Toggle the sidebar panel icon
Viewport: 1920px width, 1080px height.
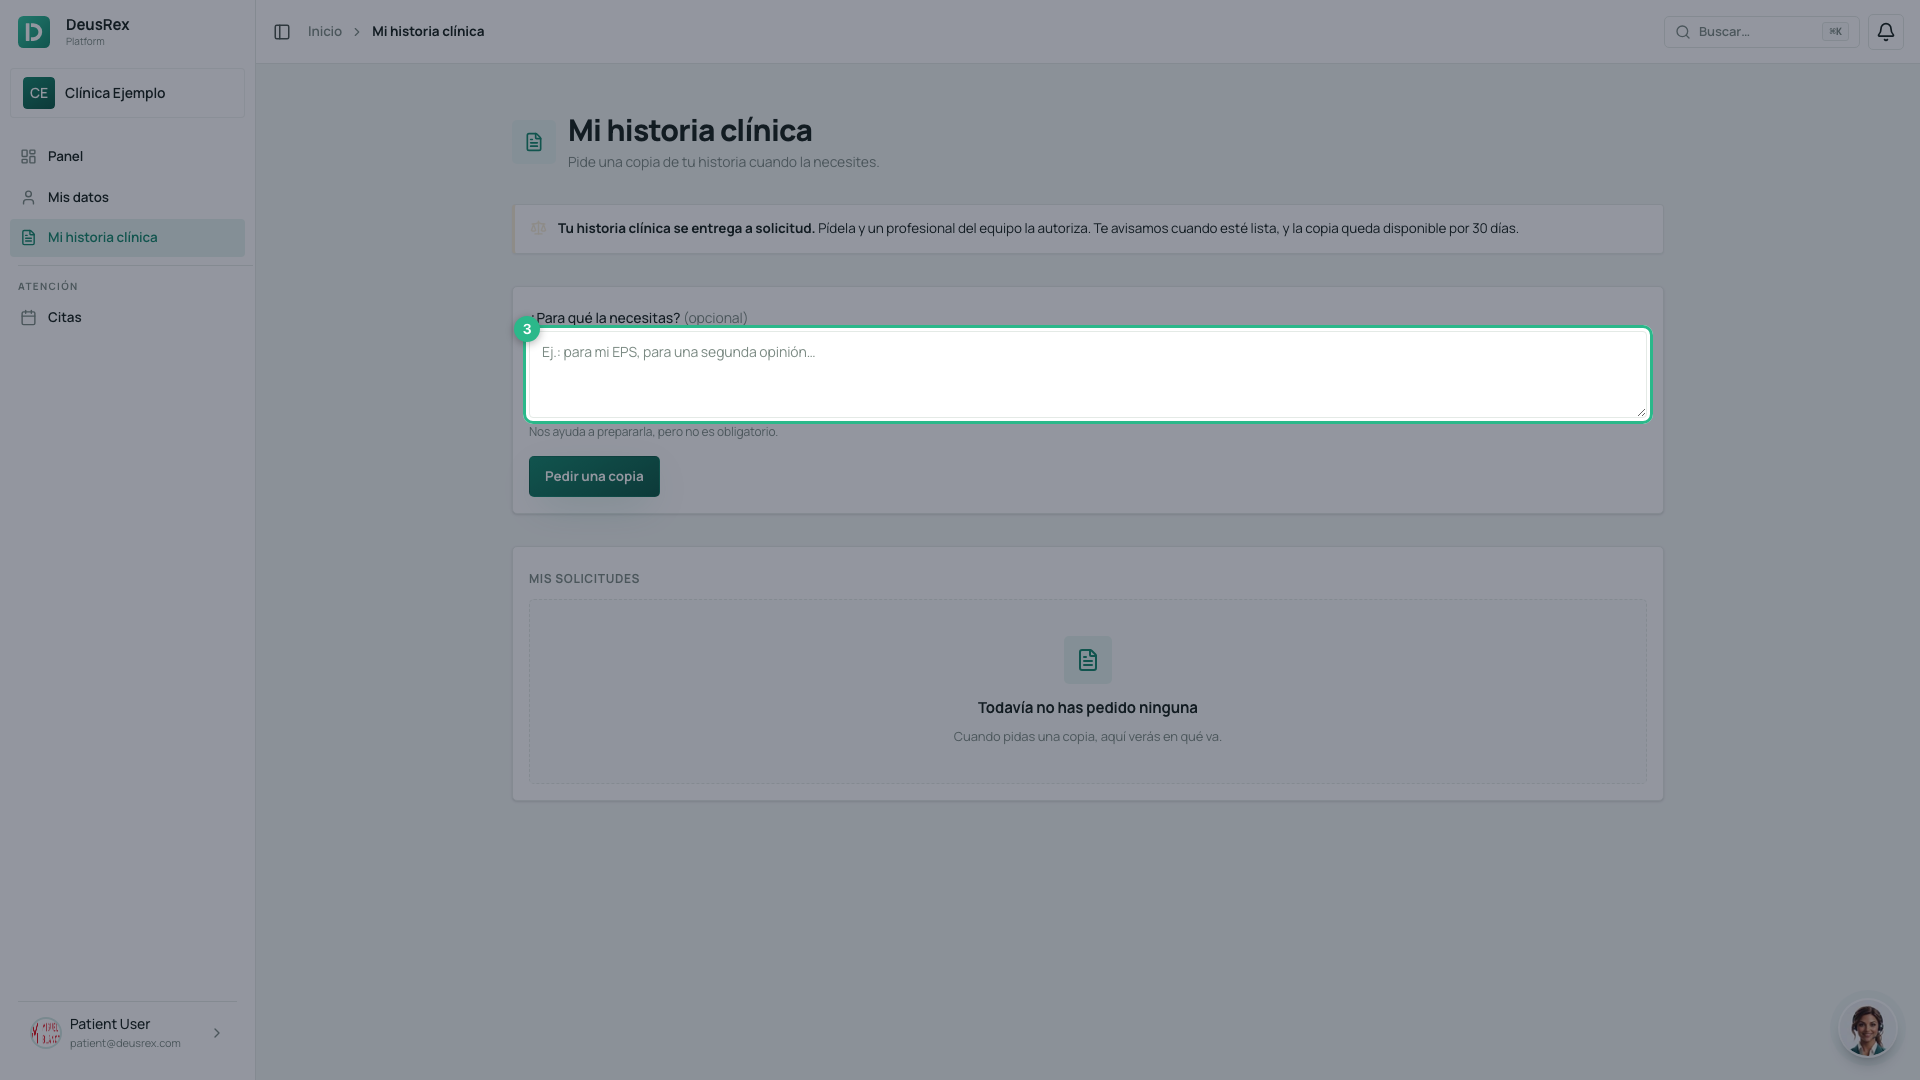[x=282, y=32]
